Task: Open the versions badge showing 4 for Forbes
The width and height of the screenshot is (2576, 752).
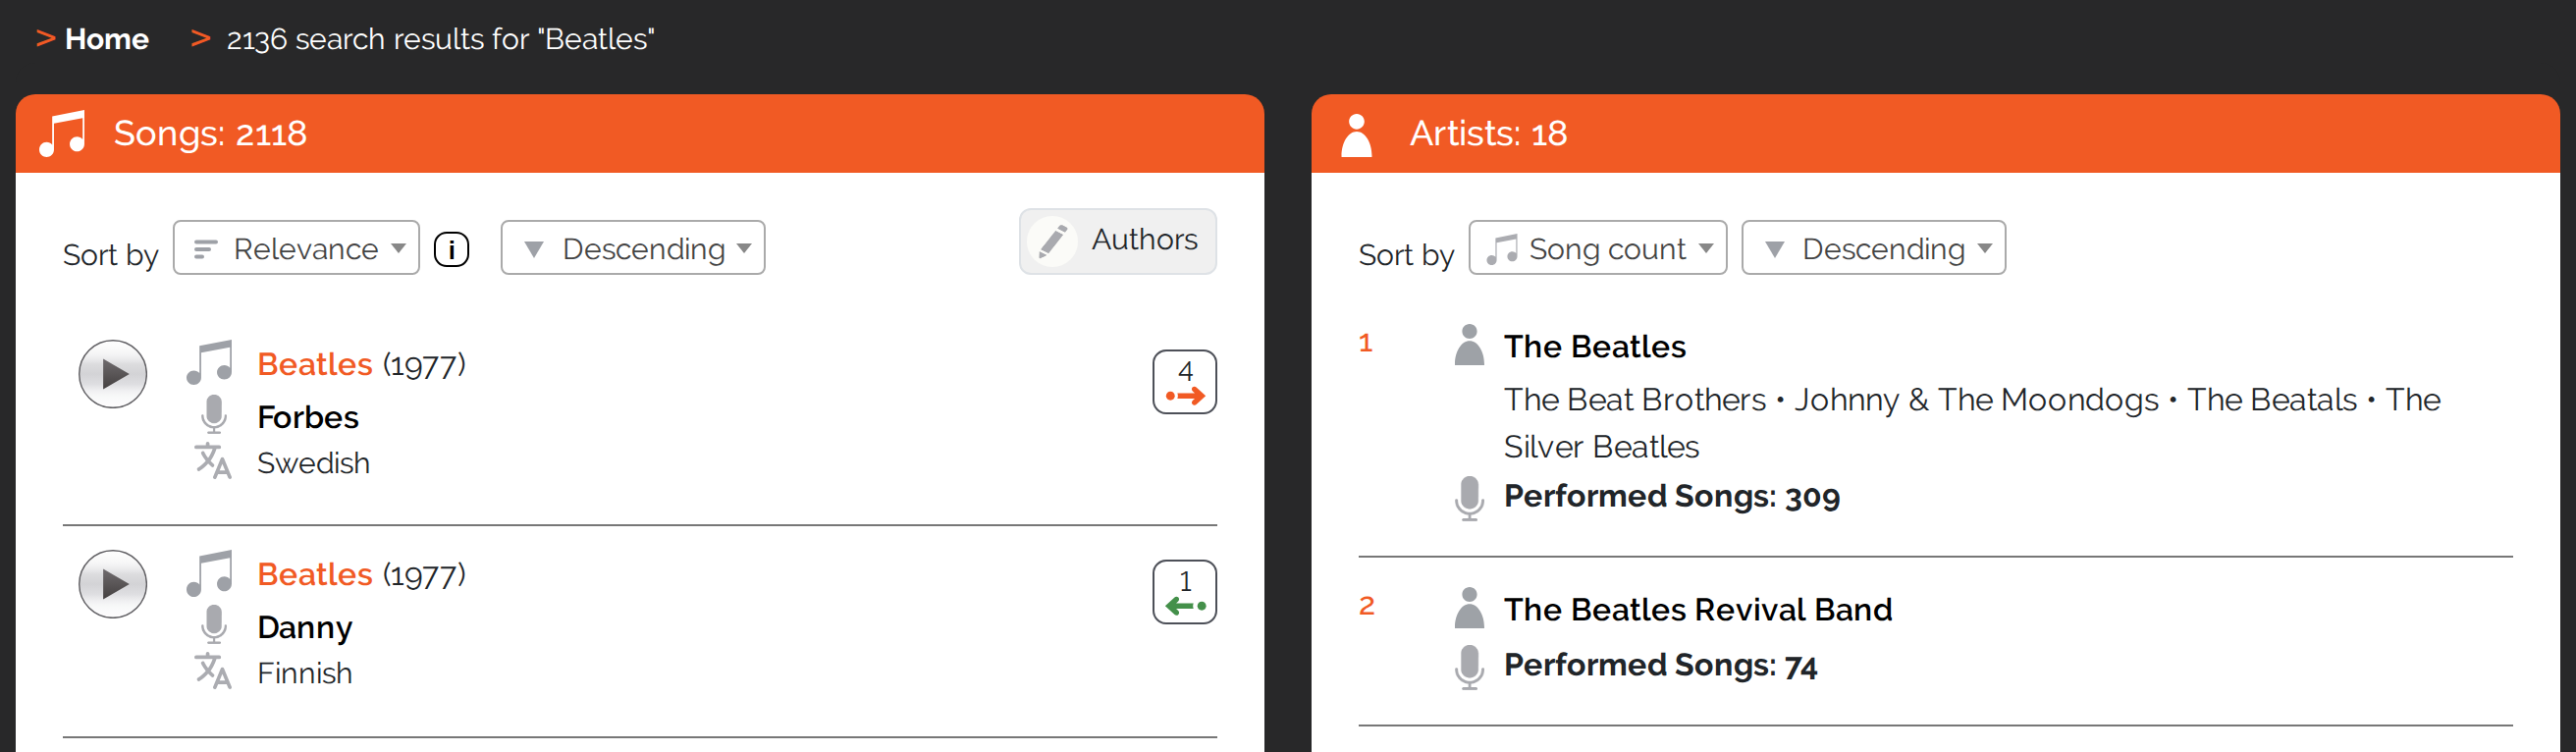Action: (x=1184, y=382)
